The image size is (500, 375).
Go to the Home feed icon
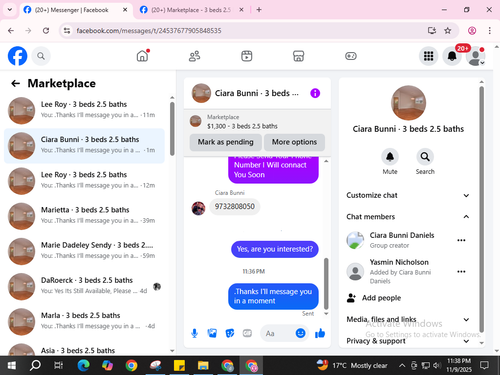click(143, 56)
